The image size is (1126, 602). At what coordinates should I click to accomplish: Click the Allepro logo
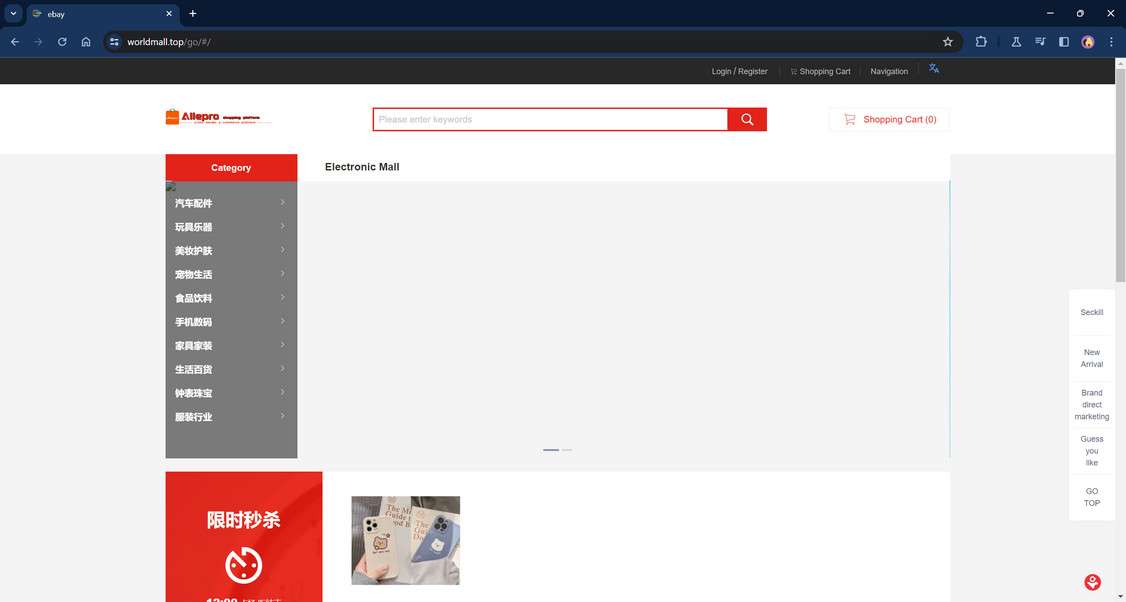(x=218, y=117)
